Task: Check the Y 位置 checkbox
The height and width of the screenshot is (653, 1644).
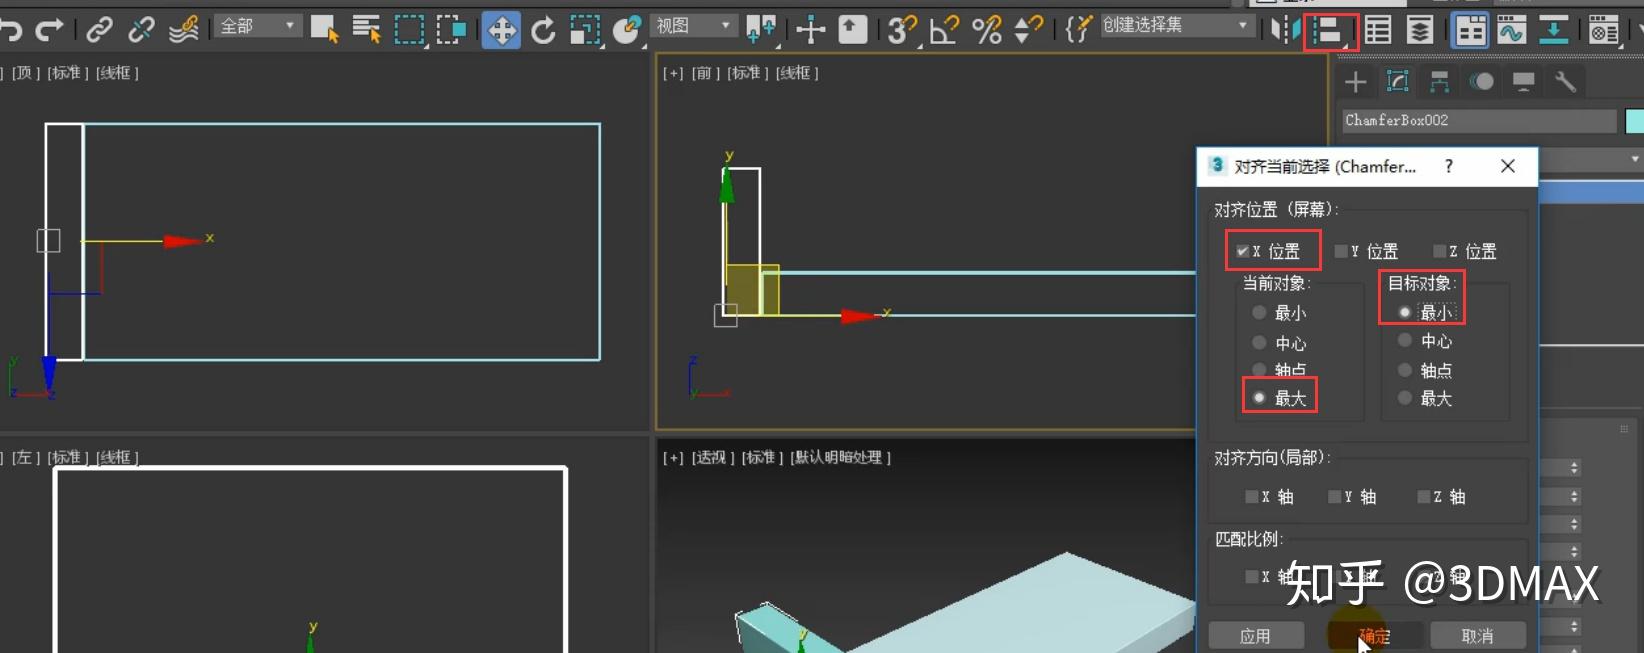Action: pyautogui.click(x=1341, y=251)
